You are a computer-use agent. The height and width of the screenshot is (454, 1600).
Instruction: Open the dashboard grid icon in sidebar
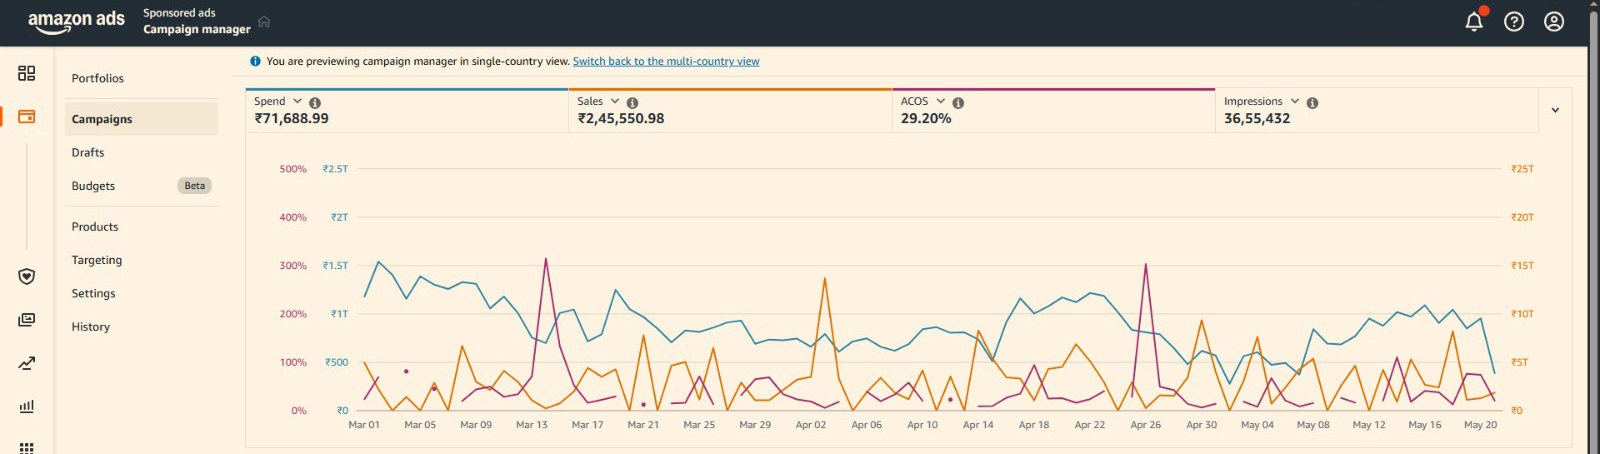[27, 73]
